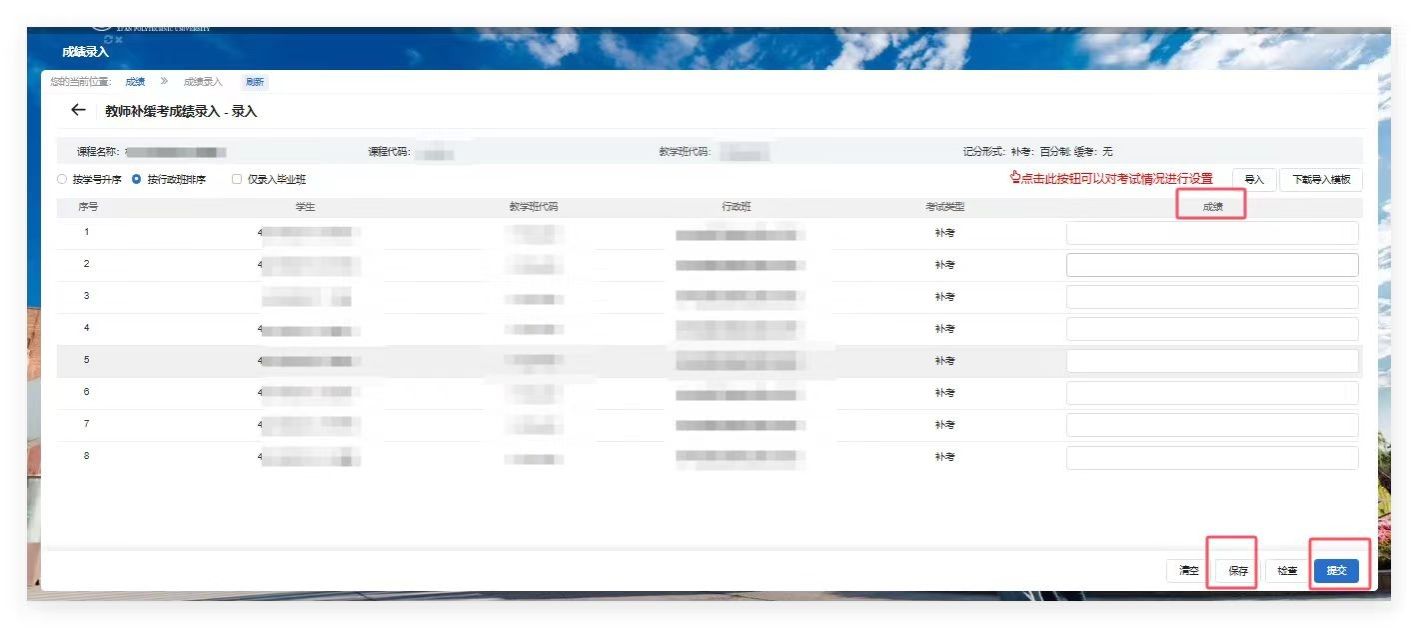1418x628 pixels.
Task: Click the refresh icon above 成绩录入 tab
Action: (108, 39)
